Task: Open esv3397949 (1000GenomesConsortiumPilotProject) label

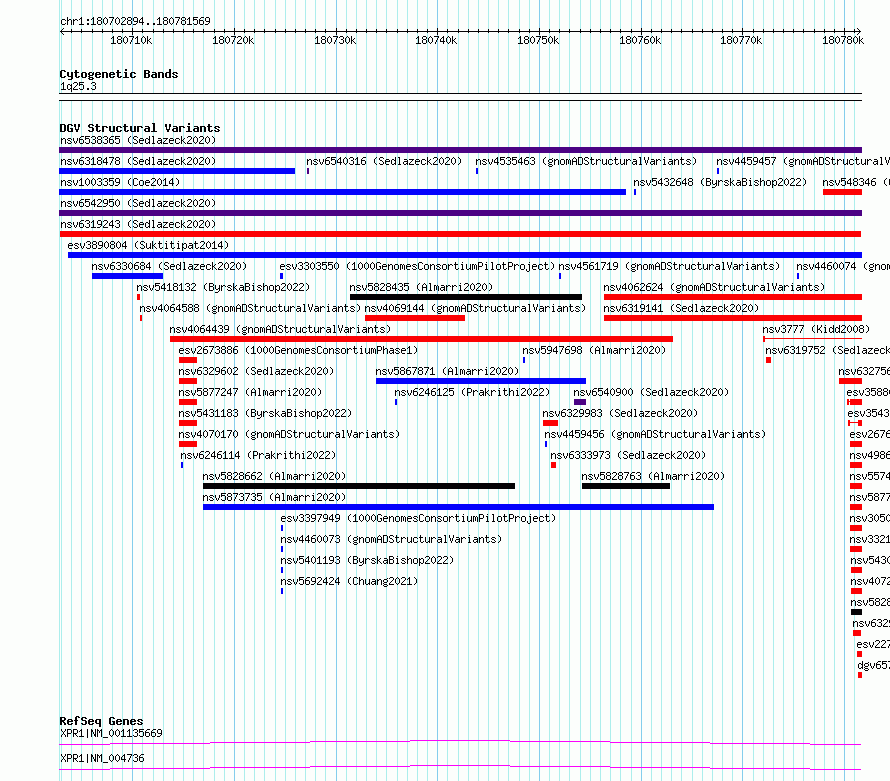Action: click(x=418, y=518)
